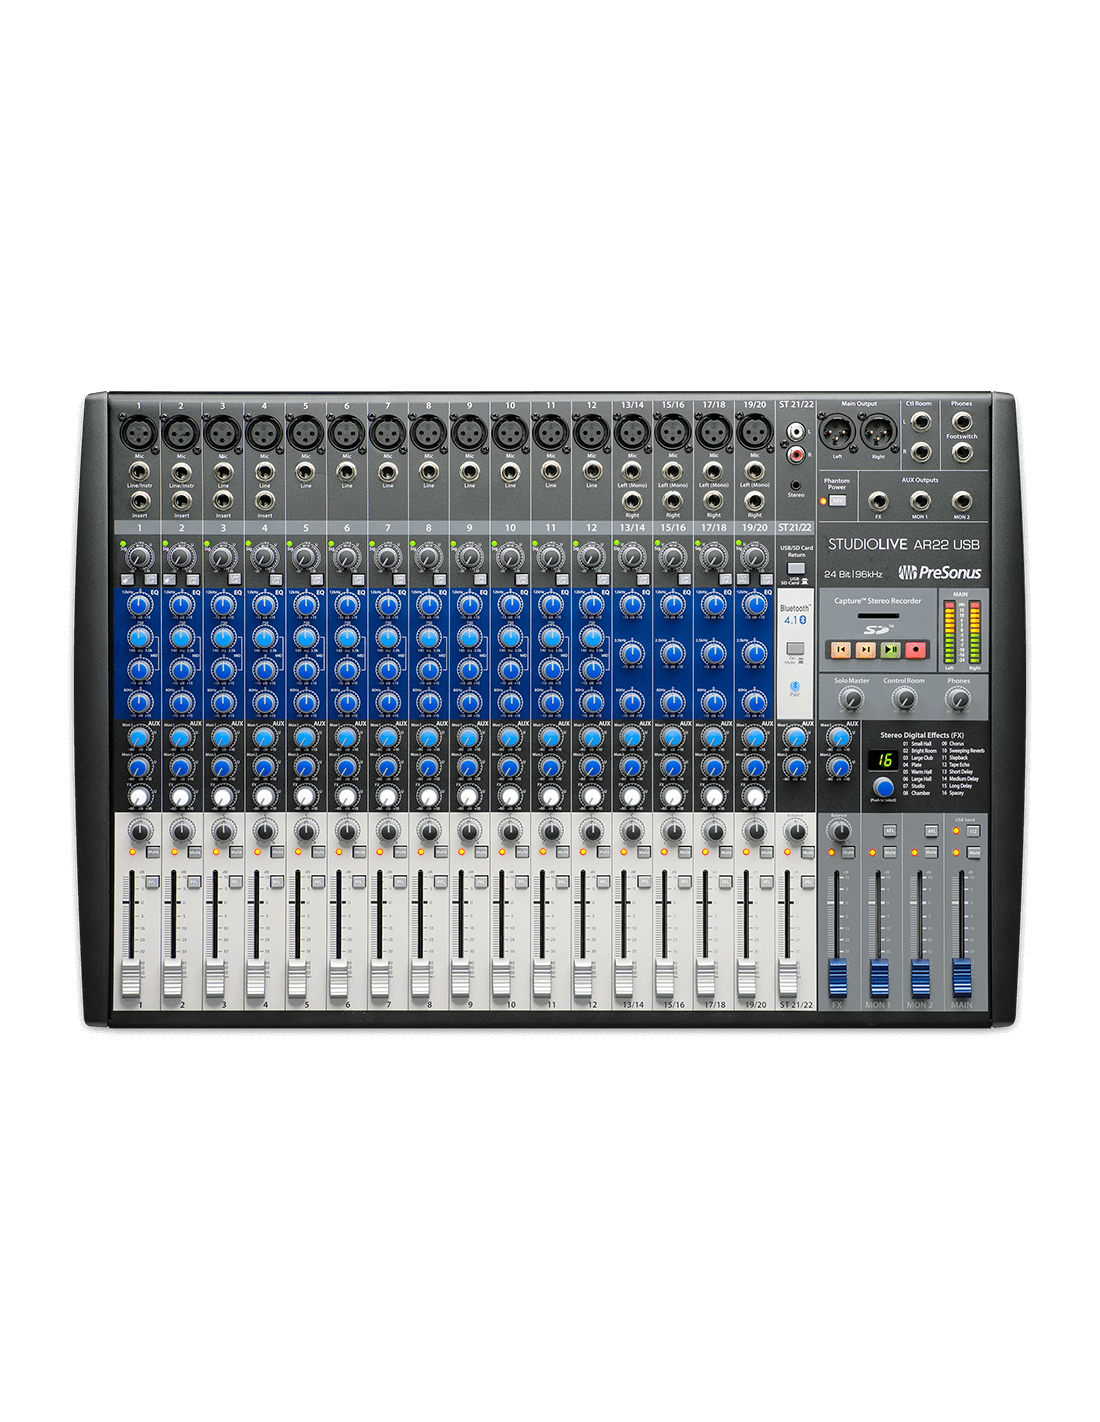This screenshot has height=1422, width=1100.
Task: Click the MON 2 AUX output jack
Action: [961, 501]
